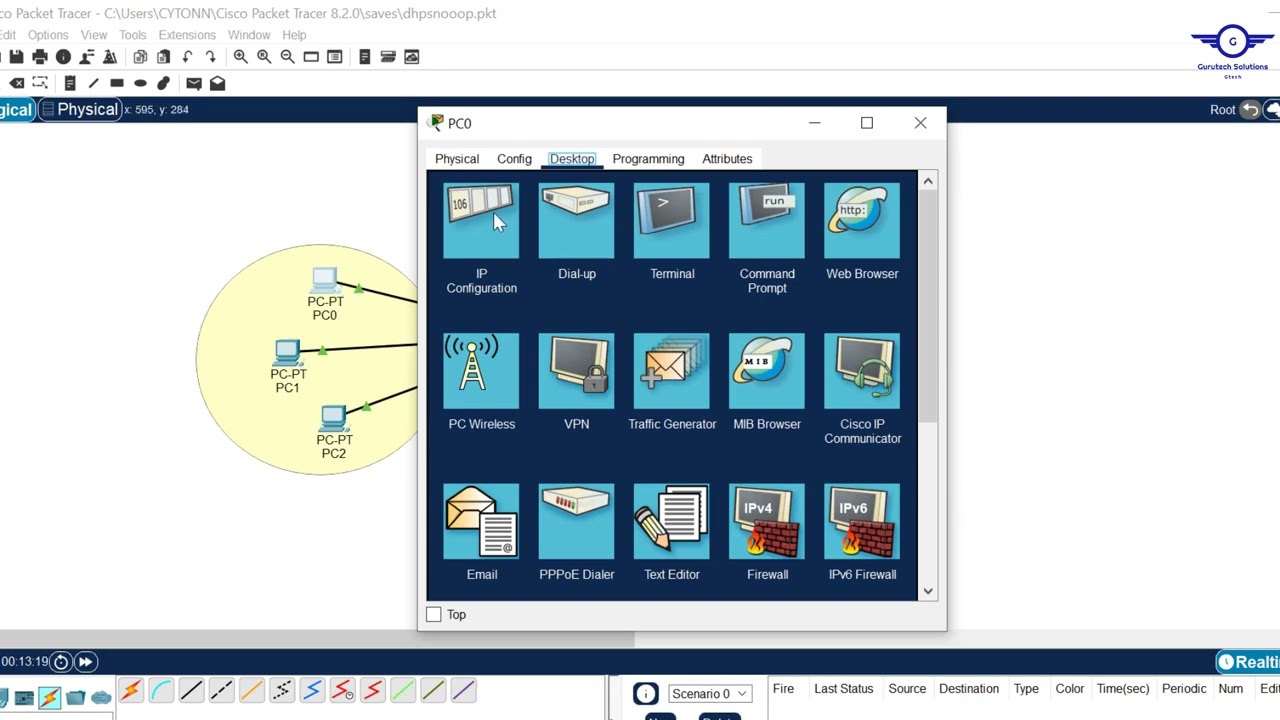Open the Tools menu
The image size is (1280, 720).
pos(133,35)
